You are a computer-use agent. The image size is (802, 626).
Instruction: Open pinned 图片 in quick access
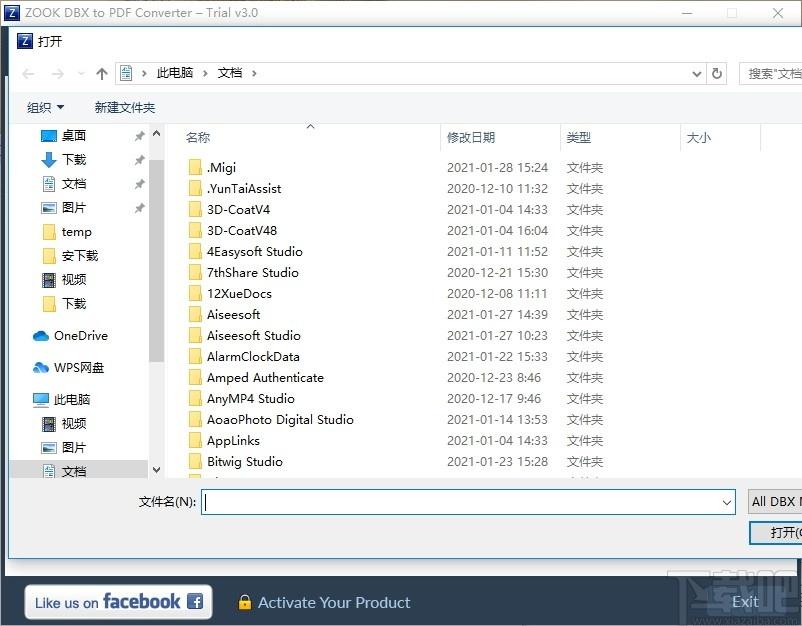pos(73,208)
